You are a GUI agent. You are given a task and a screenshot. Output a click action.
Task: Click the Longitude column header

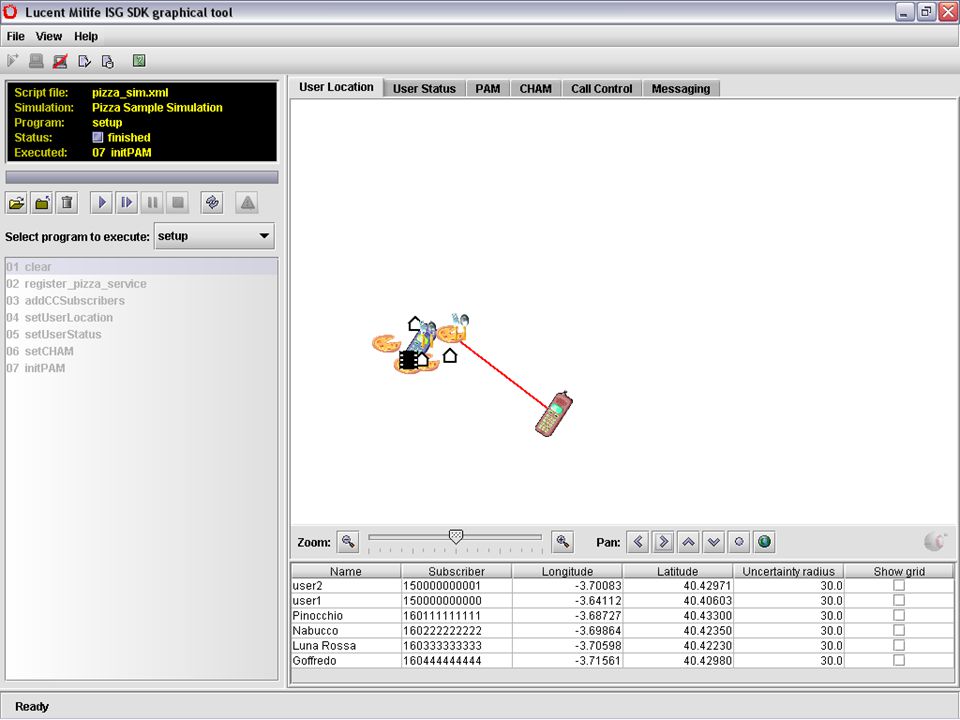click(568, 571)
